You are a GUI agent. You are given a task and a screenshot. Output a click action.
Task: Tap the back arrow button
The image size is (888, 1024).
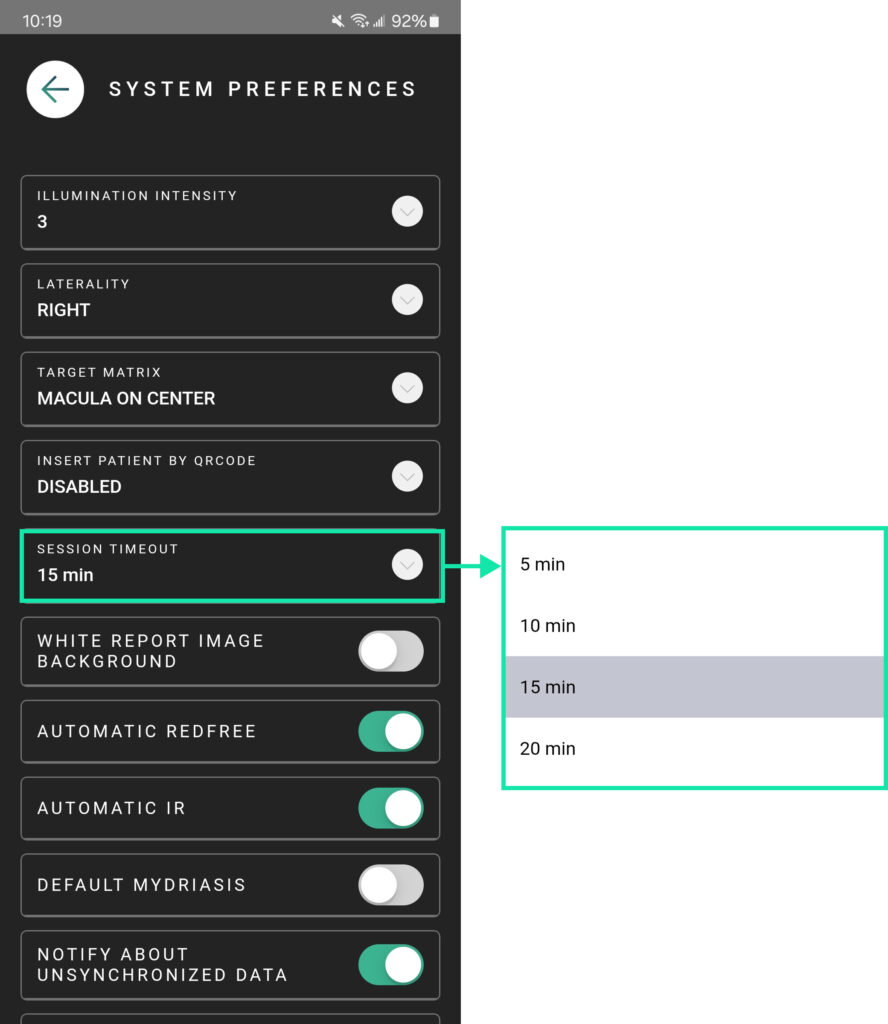point(55,89)
